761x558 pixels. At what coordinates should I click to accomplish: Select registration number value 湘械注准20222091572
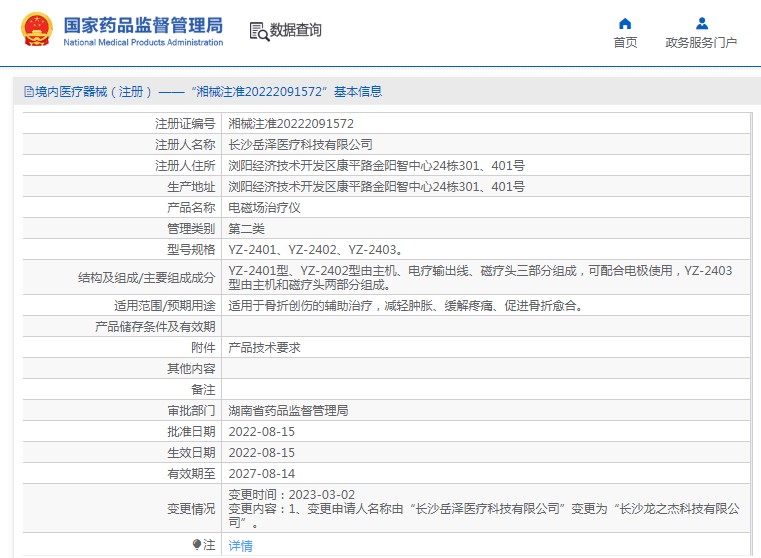click(x=291, y=124)
